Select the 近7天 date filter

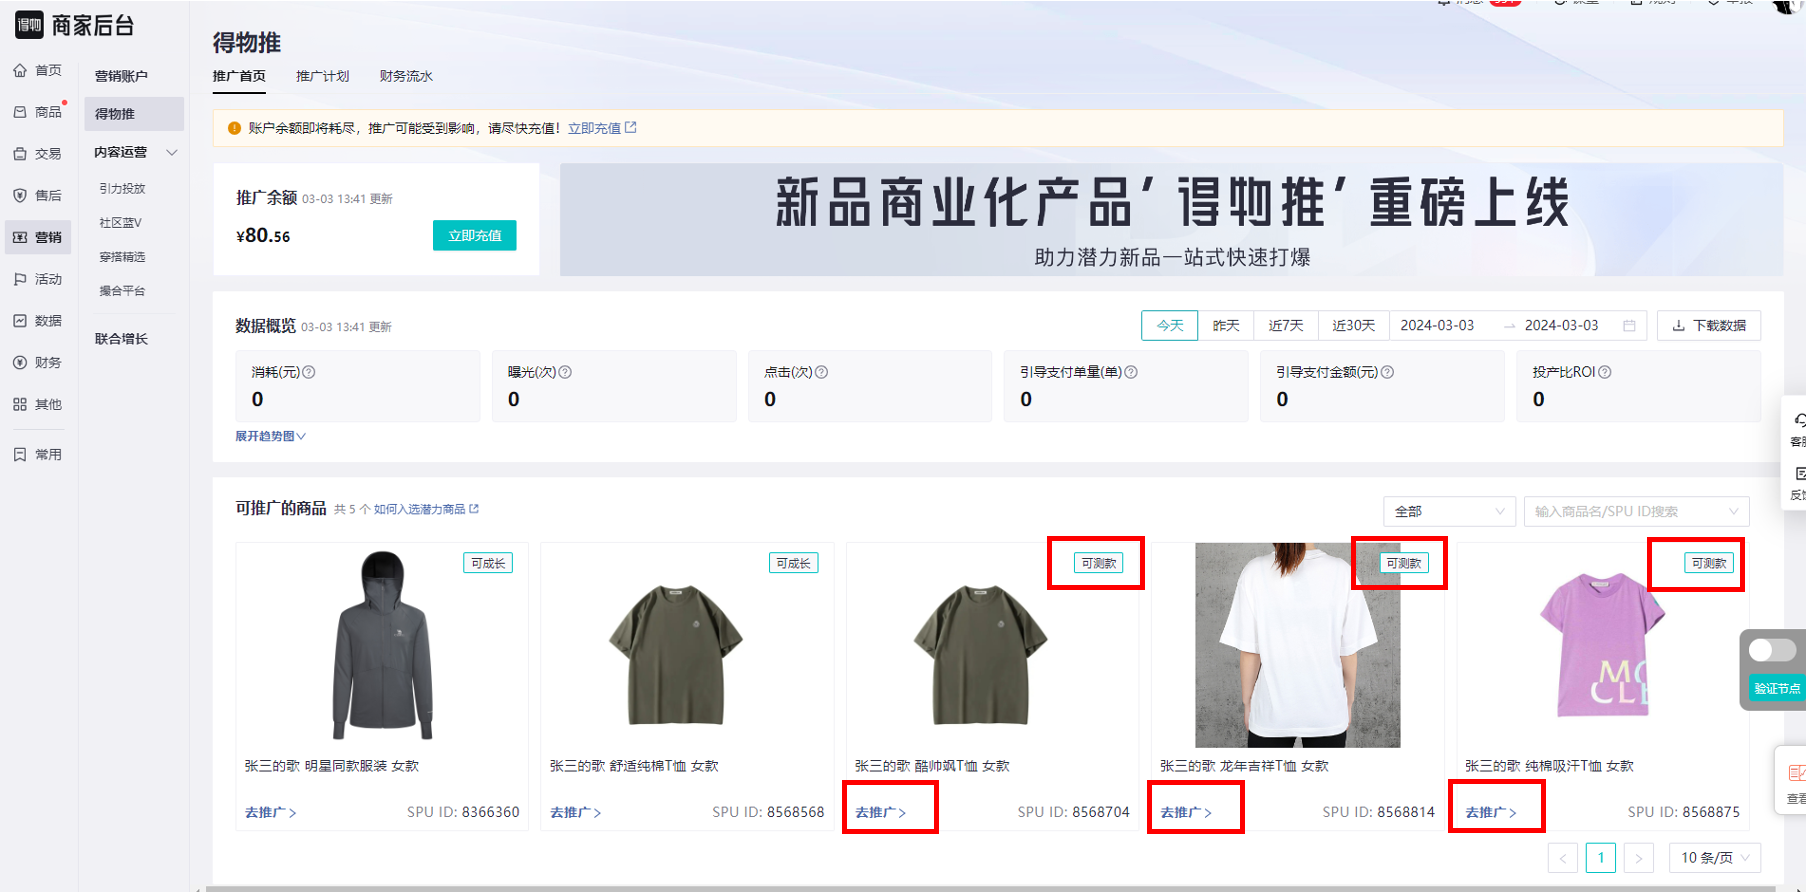[x=1286, y=326]
